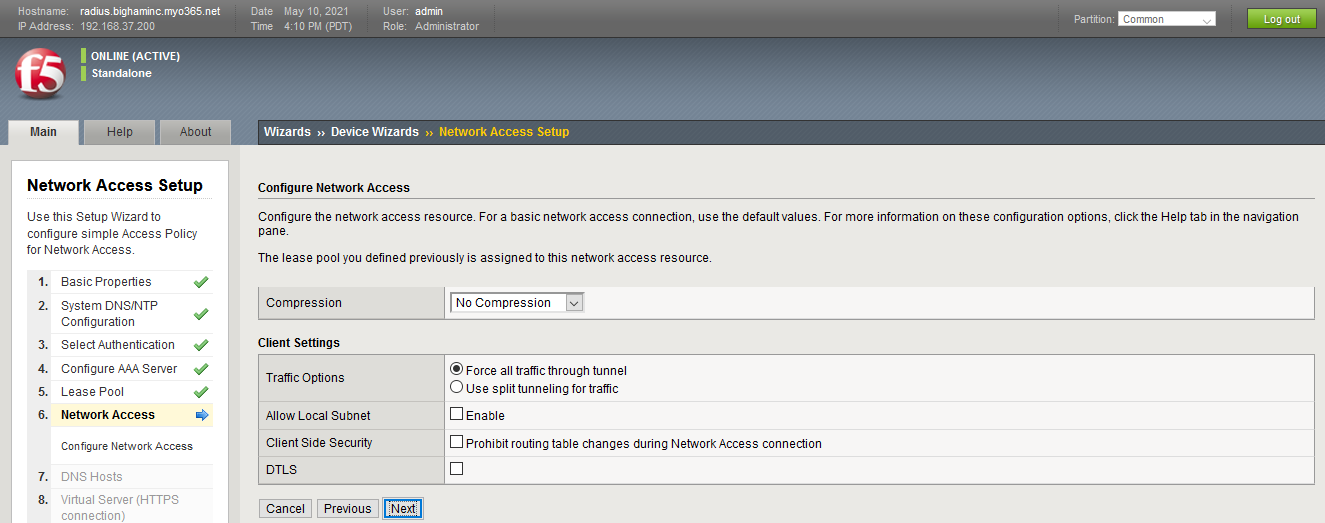
Task: Select Network Access step
Action: (x=108, y=415)
